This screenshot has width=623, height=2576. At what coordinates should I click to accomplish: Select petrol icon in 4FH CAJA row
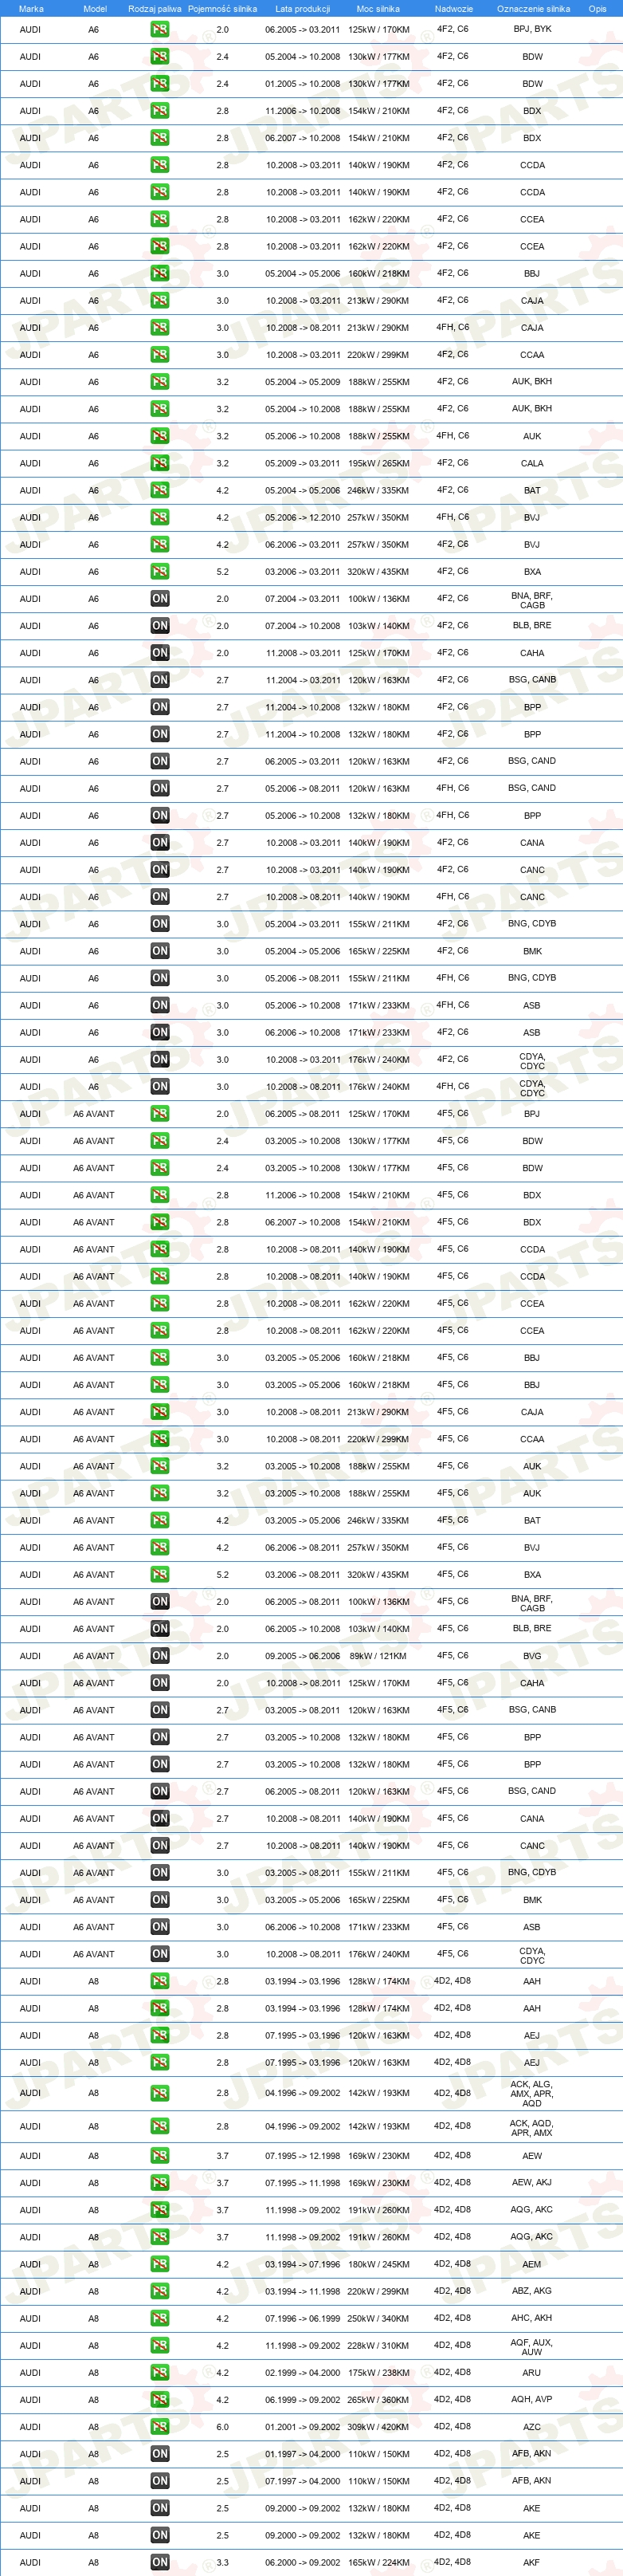pyautogui.click(x=160, y=328)
